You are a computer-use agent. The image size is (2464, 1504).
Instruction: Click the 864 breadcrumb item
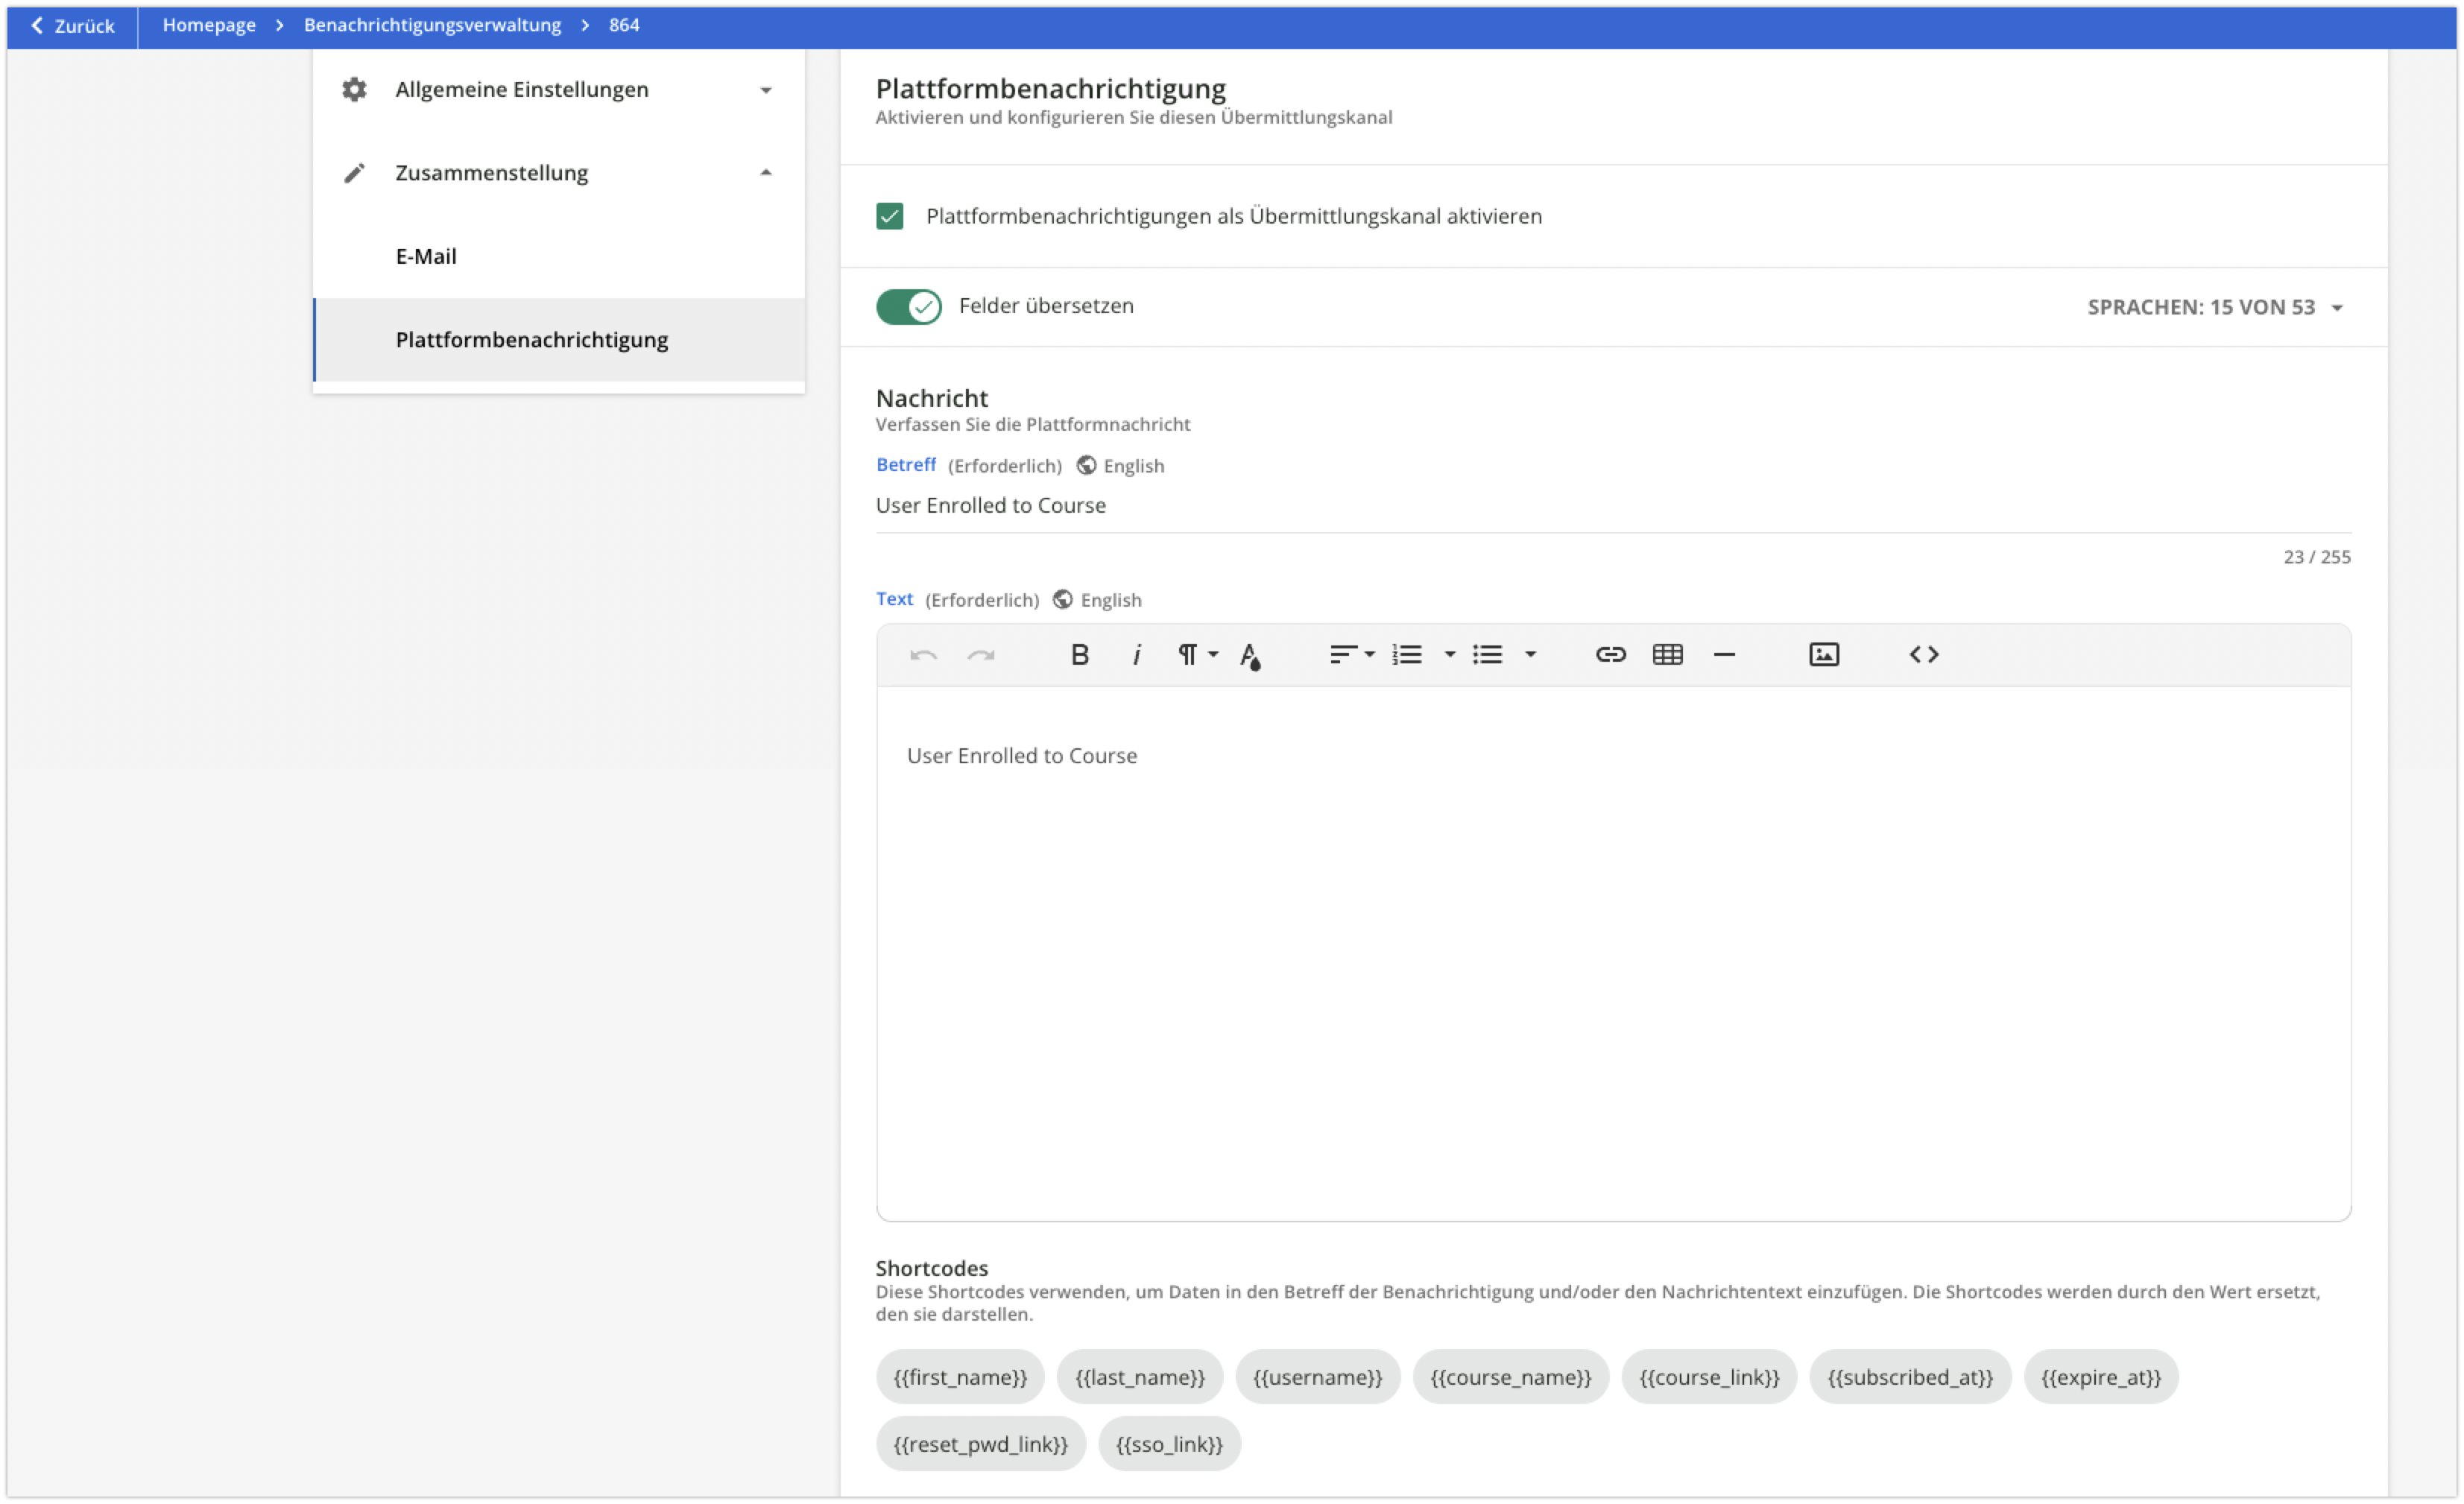click(624, 25)
